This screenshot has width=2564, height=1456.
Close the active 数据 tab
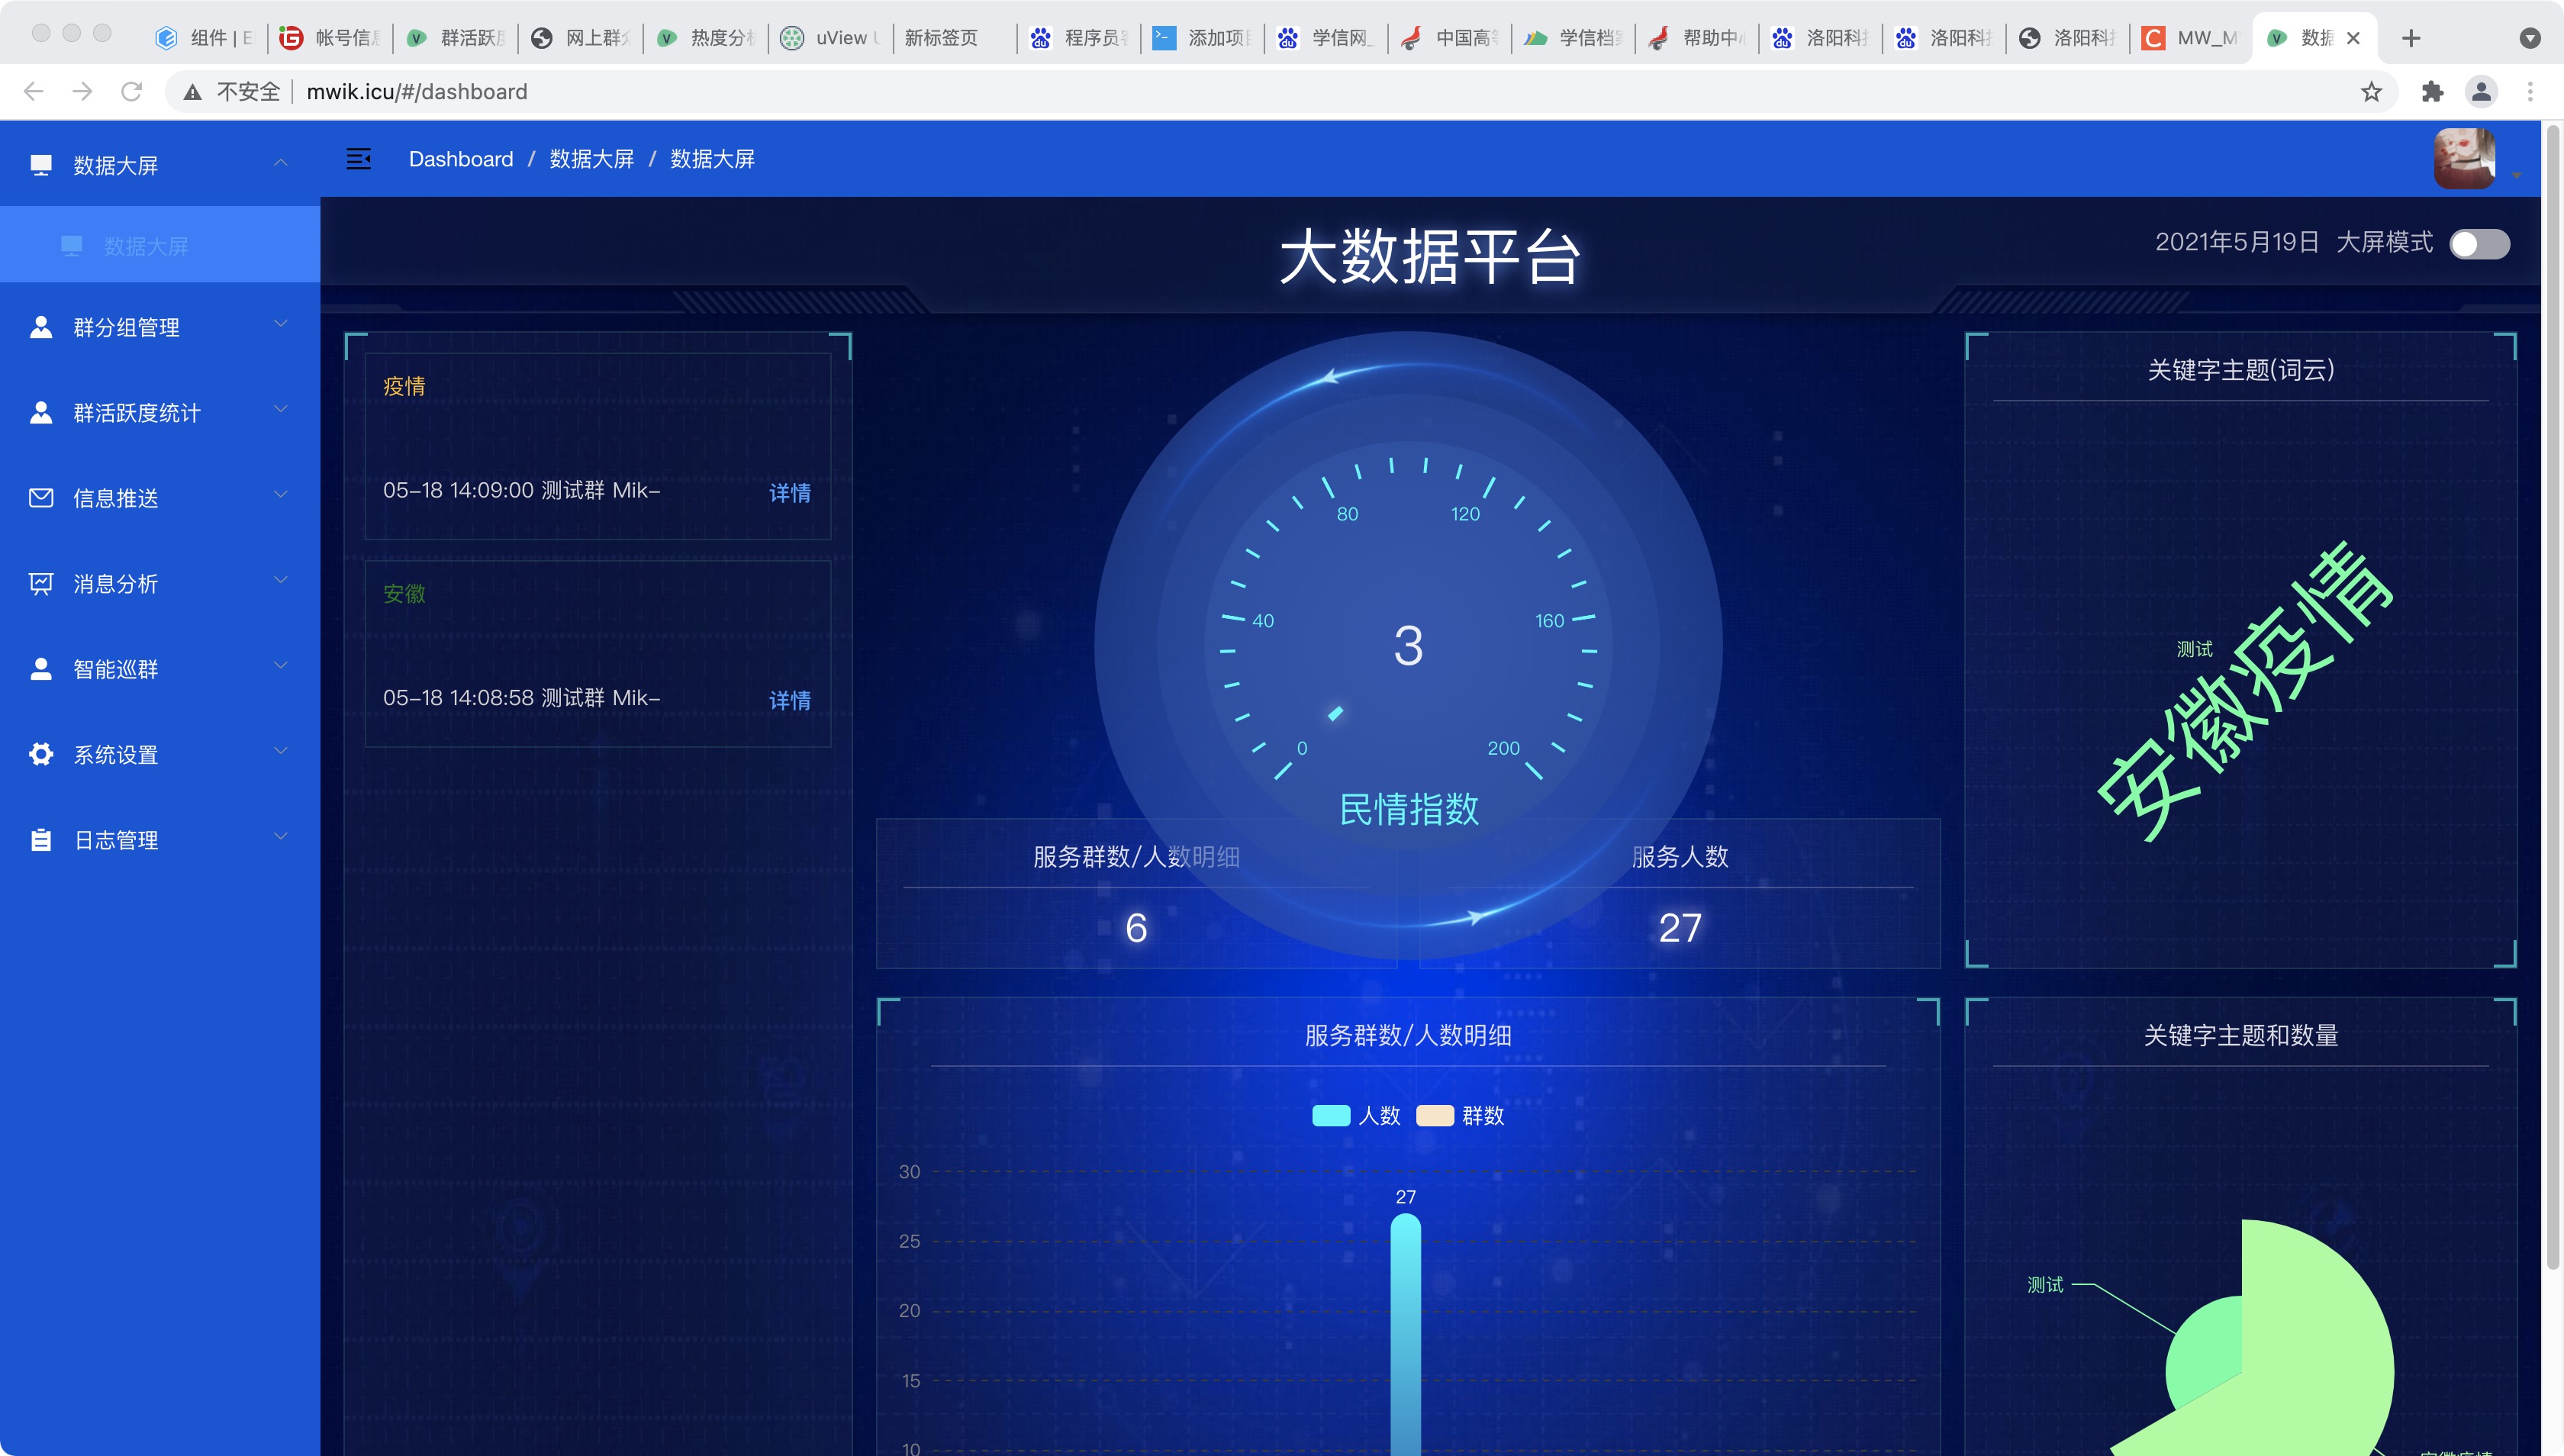[x=2354, y=38]
